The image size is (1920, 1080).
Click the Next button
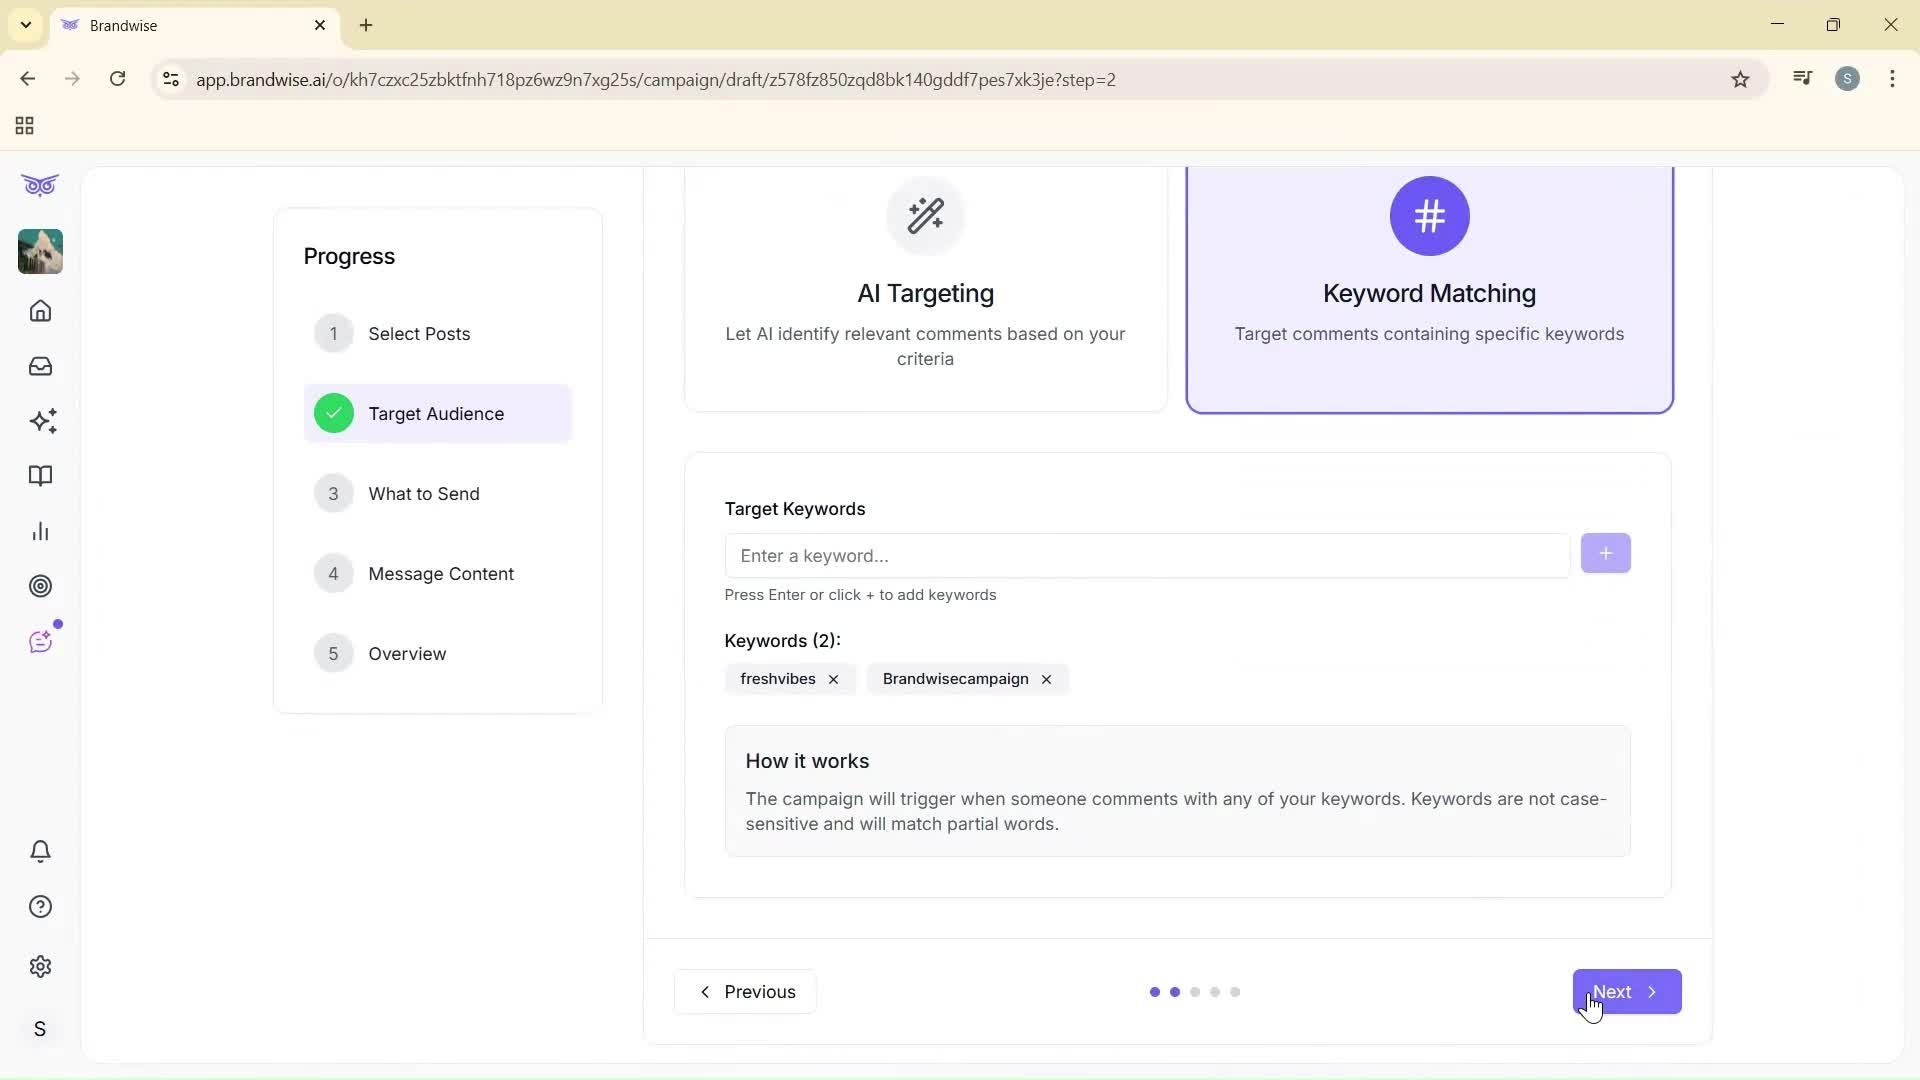tap(1626, 991)
